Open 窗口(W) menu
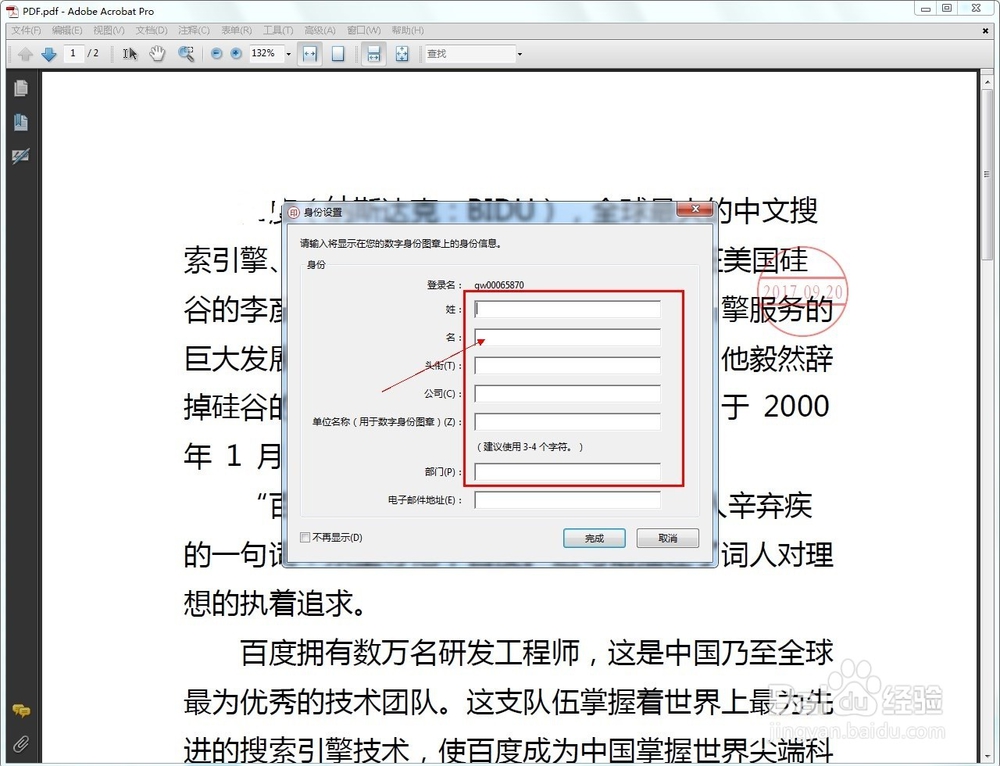 point(364,30)
